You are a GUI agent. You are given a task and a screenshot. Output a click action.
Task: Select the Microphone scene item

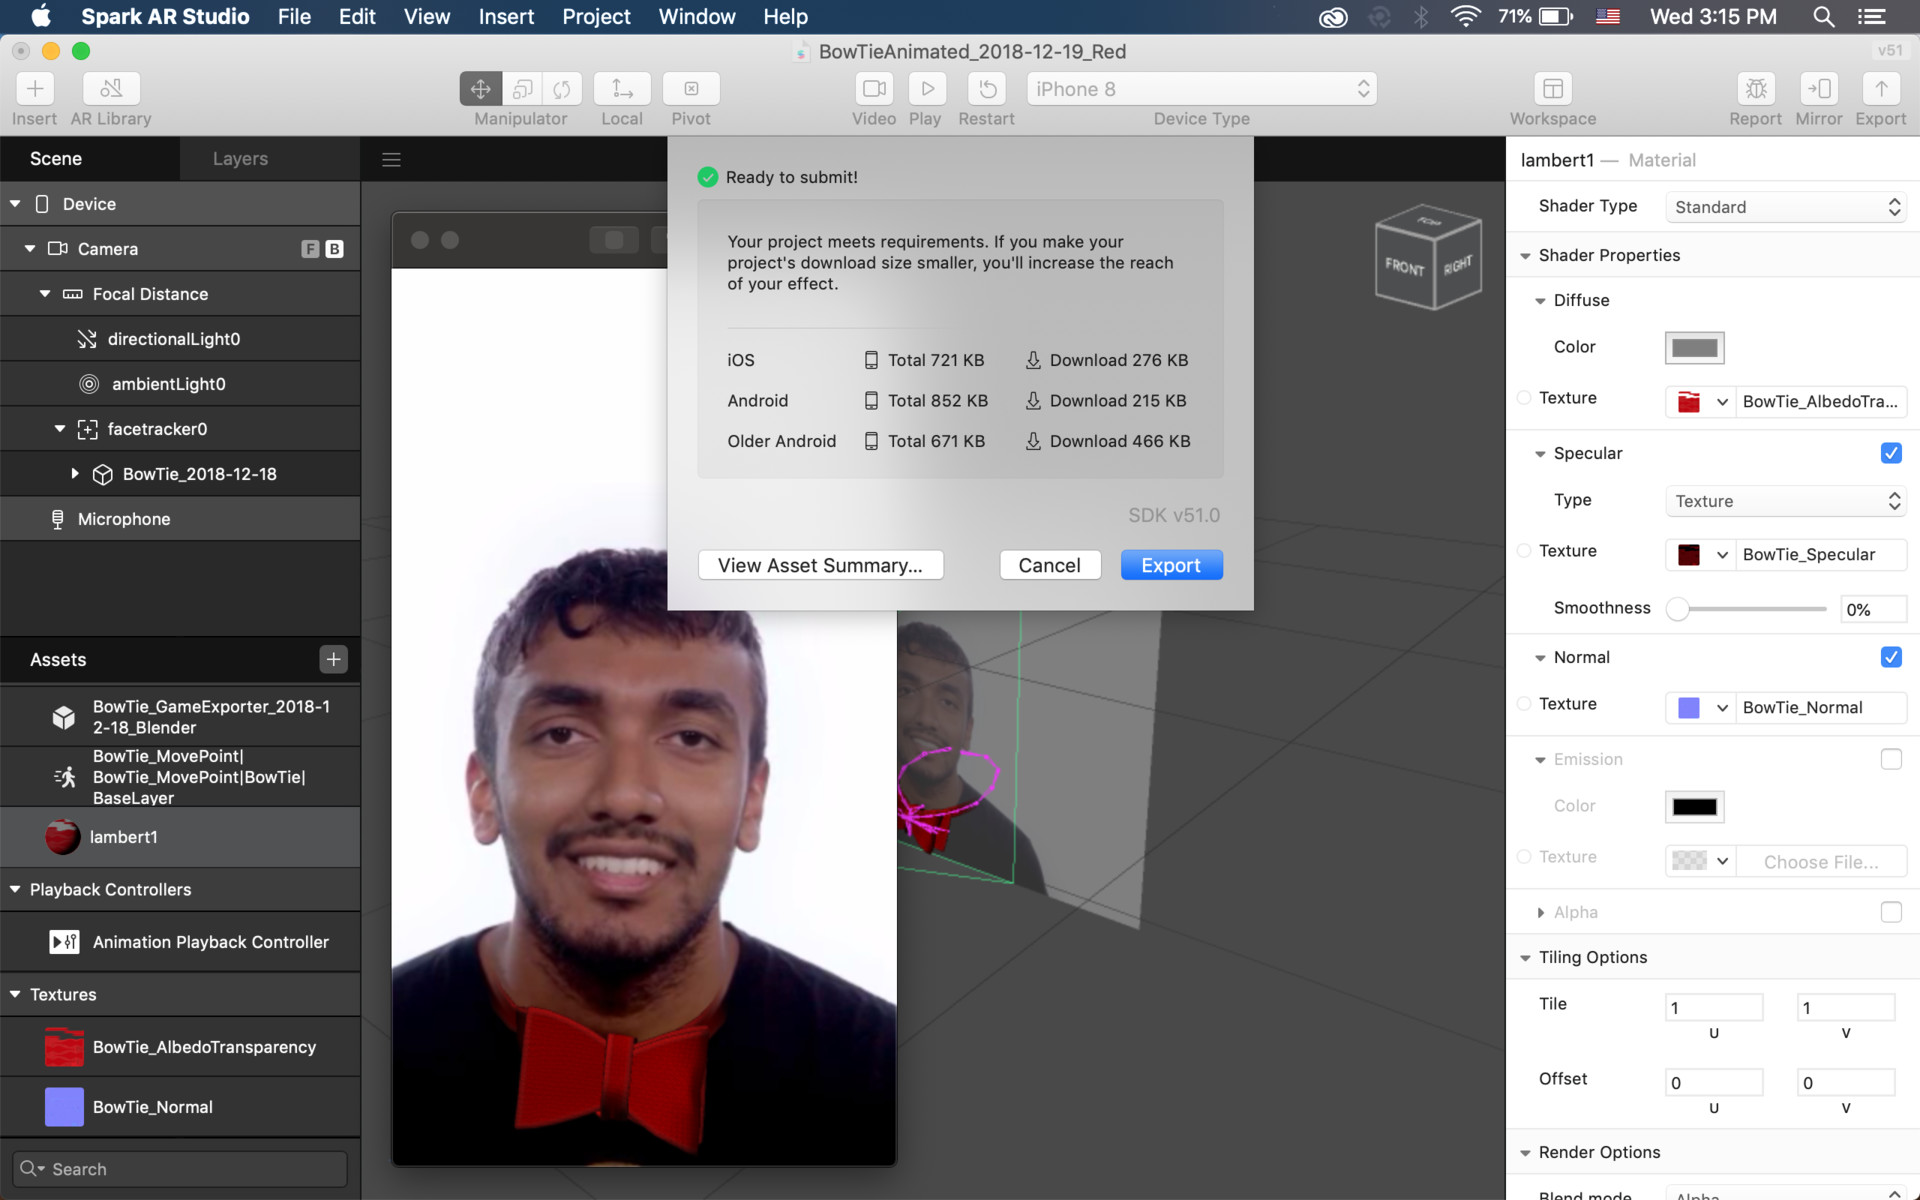pos(180,519)
